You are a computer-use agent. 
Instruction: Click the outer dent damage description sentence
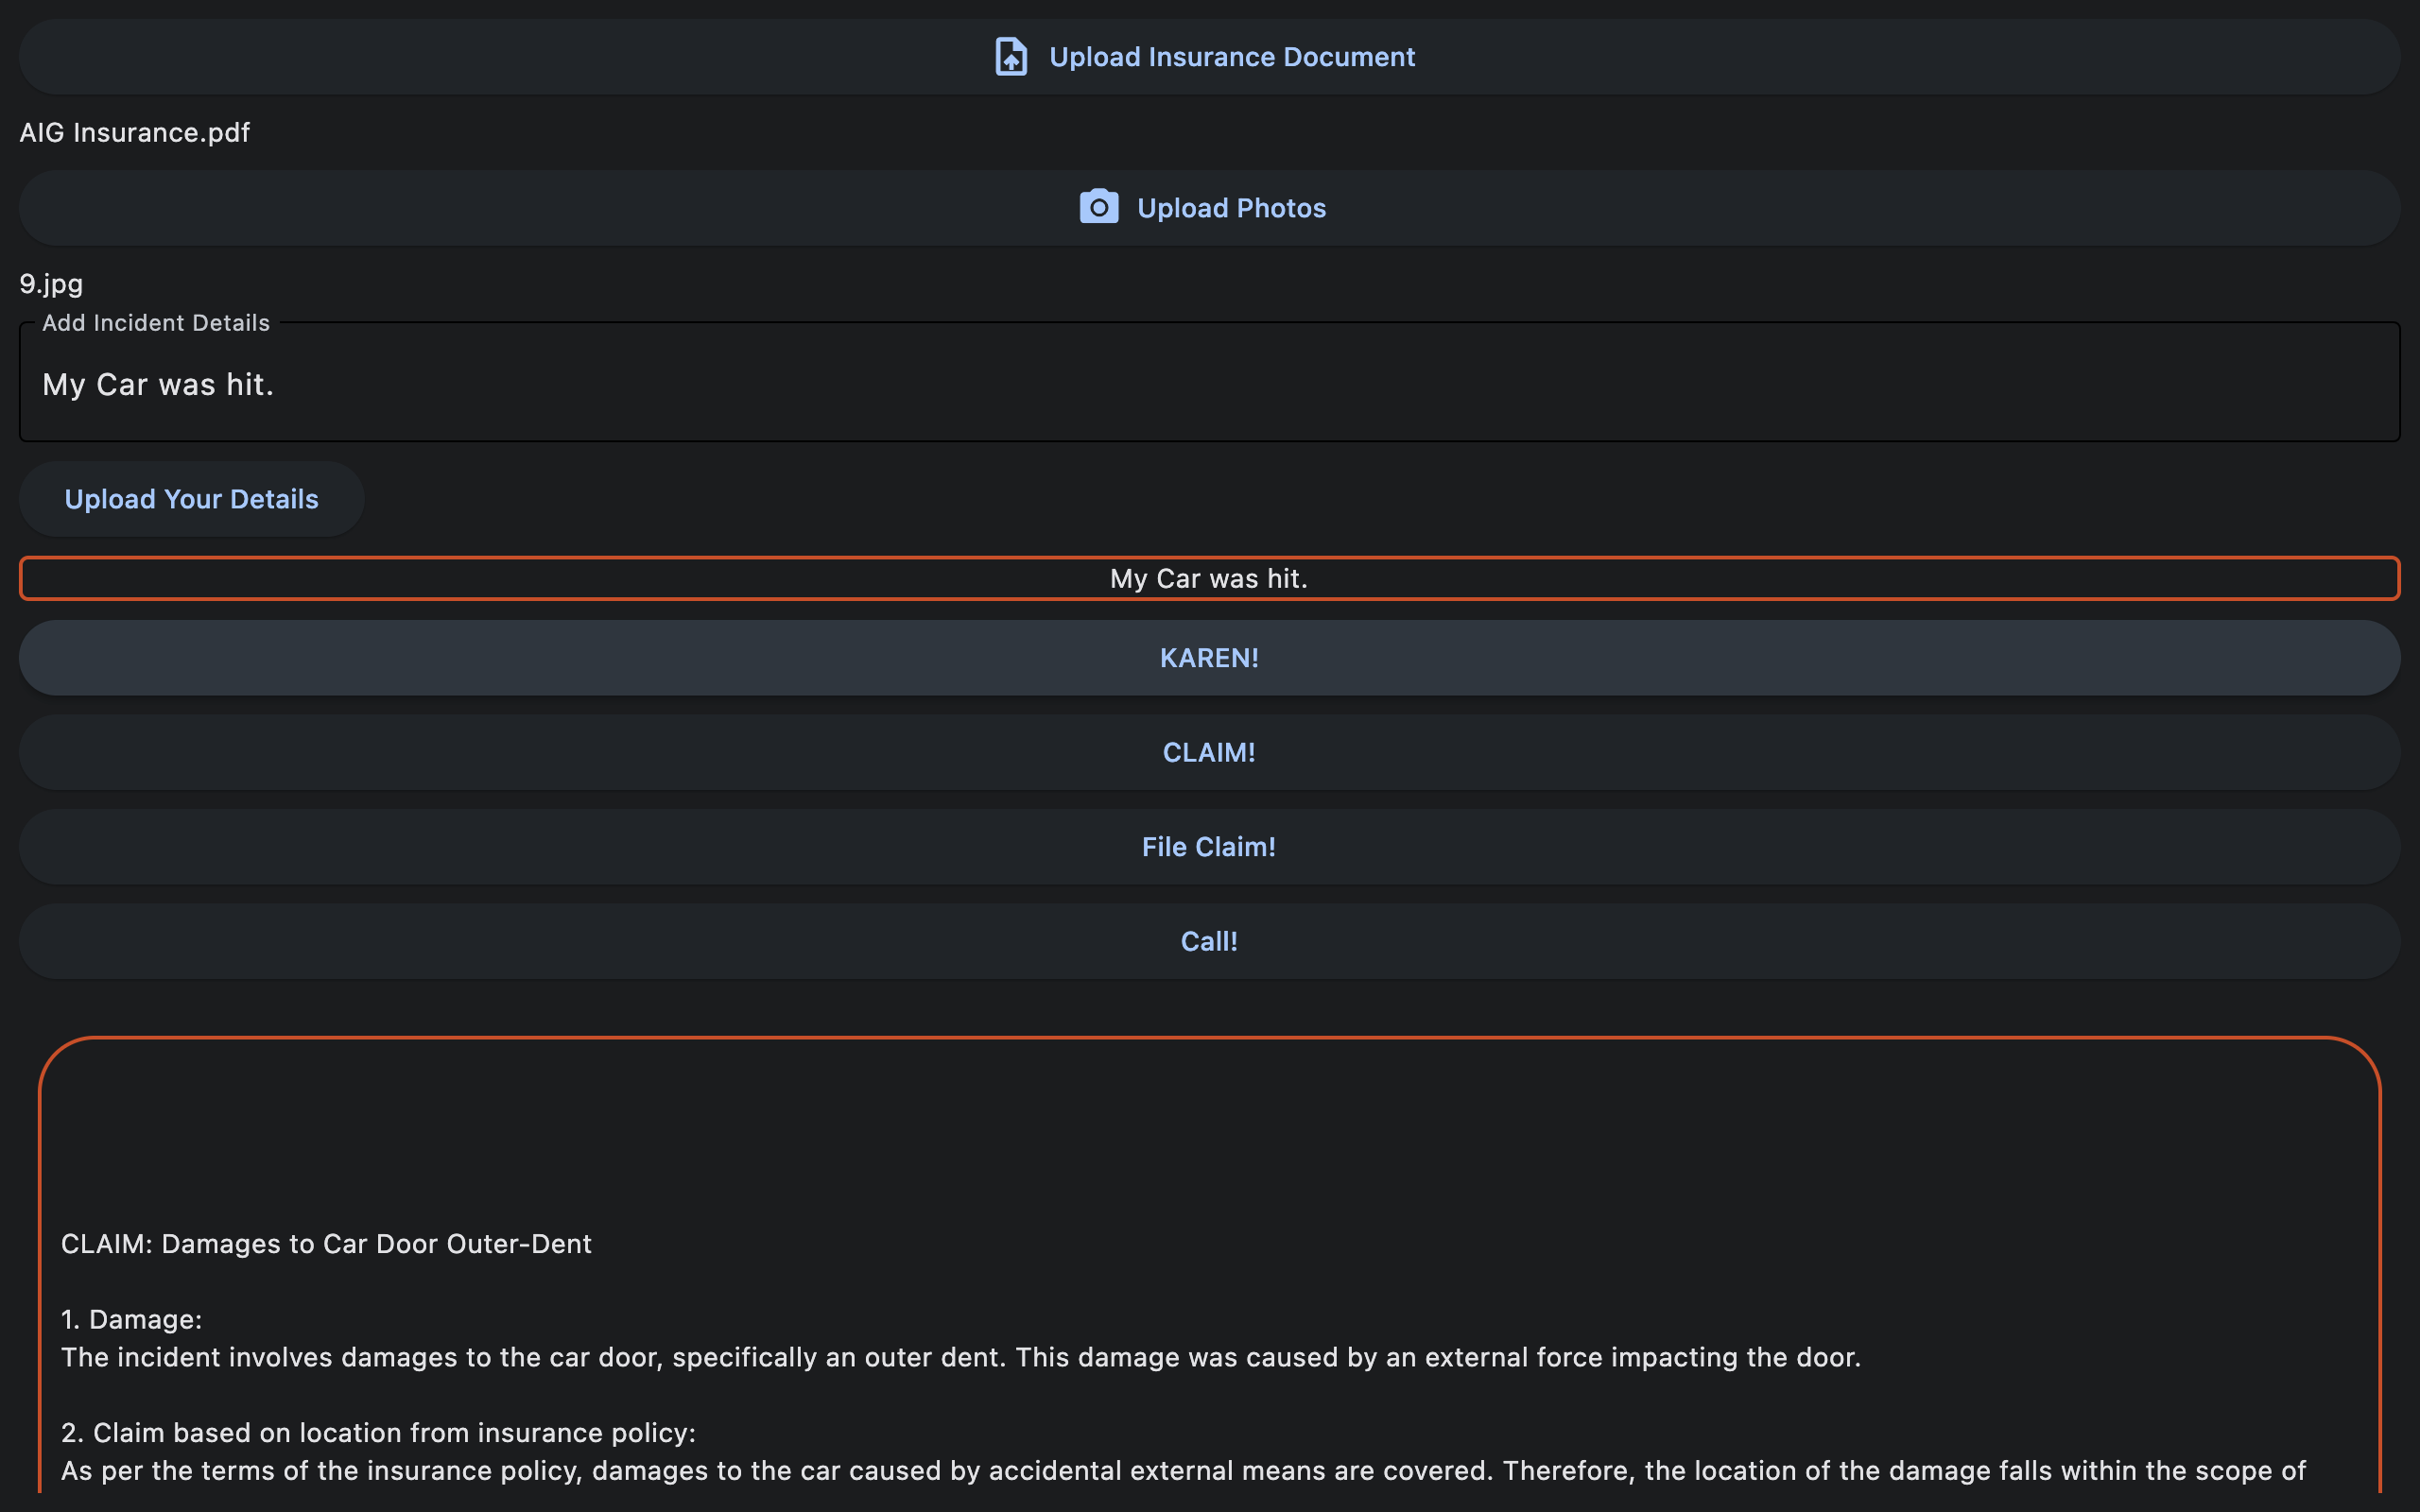[960, 1357]
